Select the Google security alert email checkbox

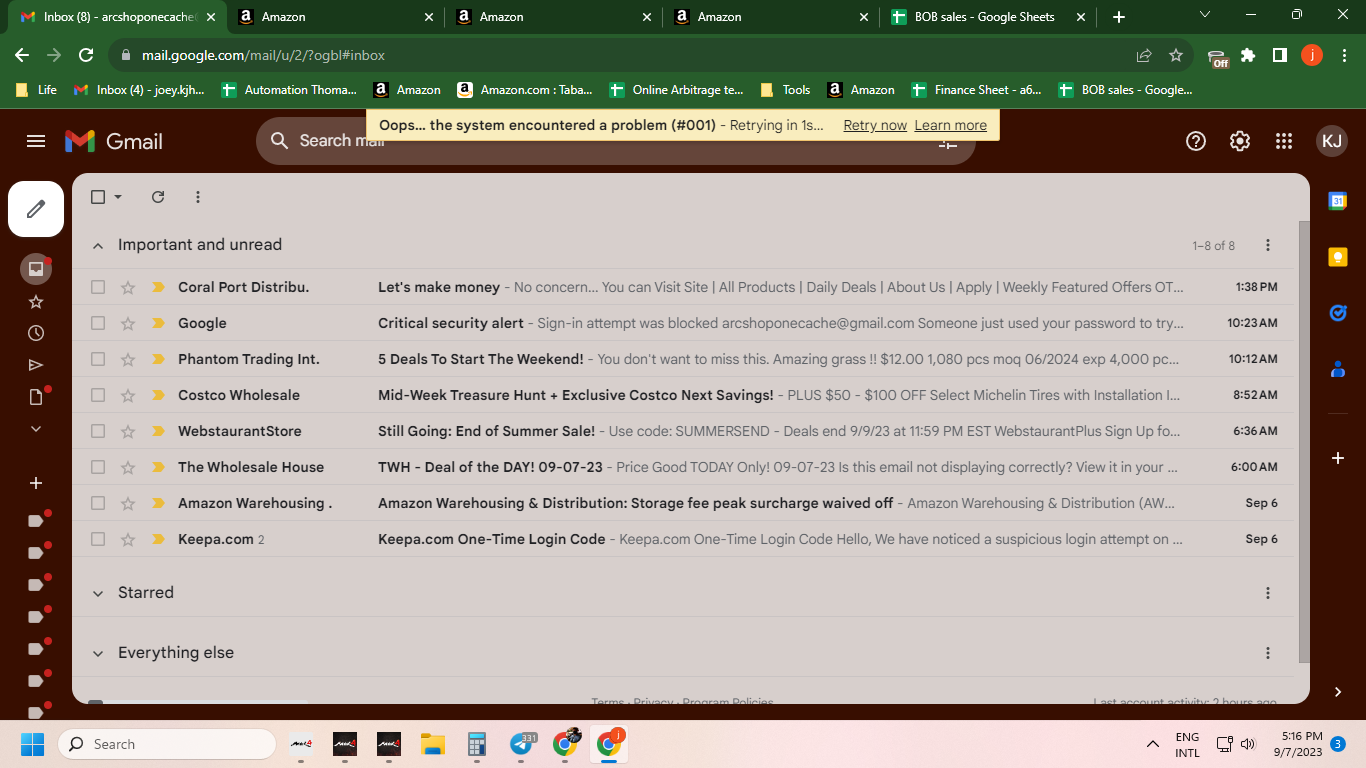tap(98, 323)
